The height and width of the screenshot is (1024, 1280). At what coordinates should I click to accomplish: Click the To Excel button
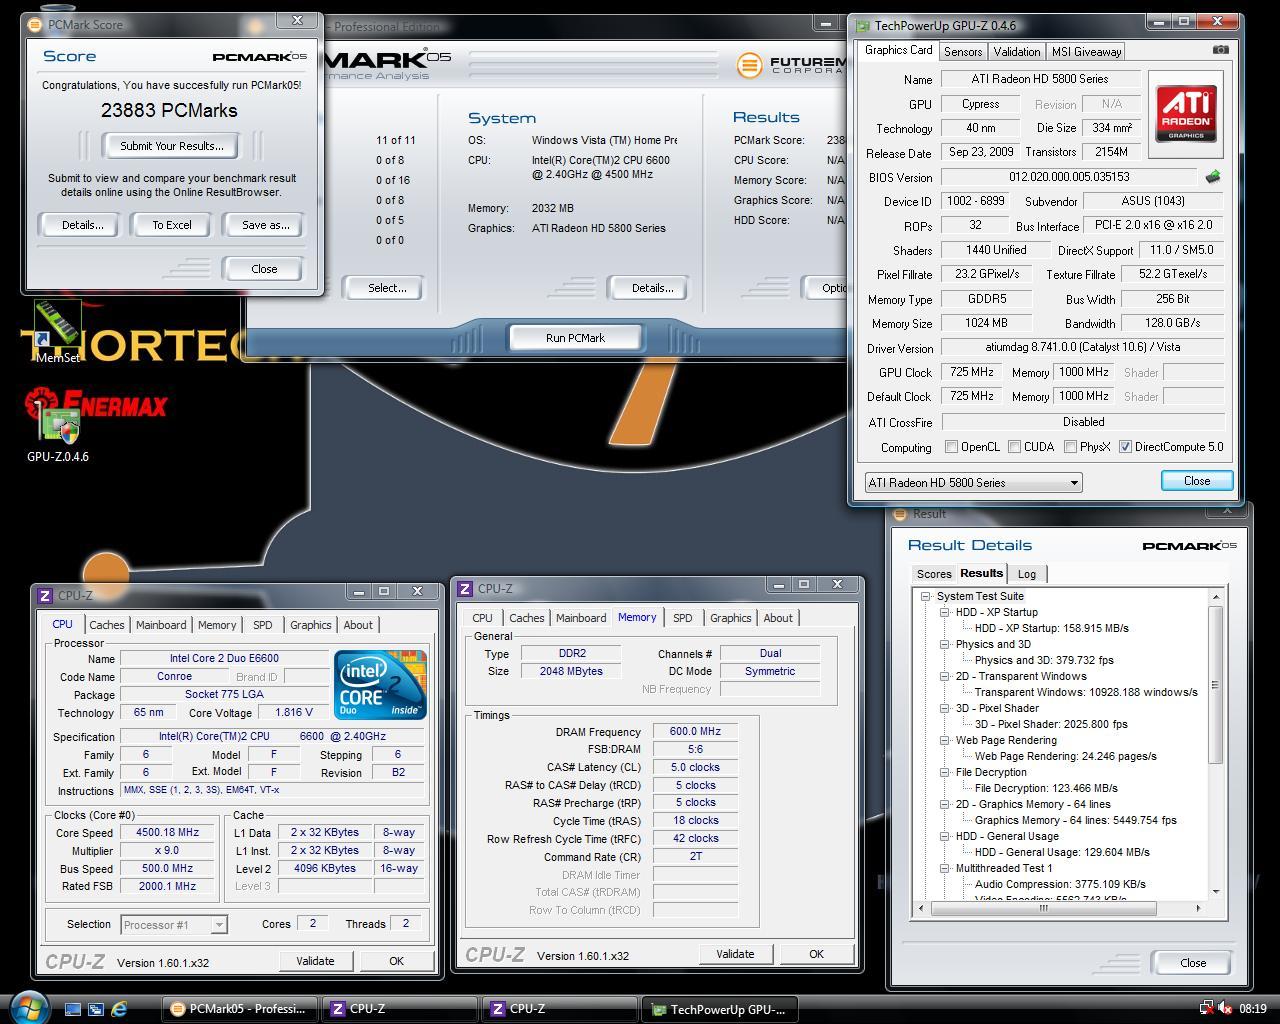(171, 225)
